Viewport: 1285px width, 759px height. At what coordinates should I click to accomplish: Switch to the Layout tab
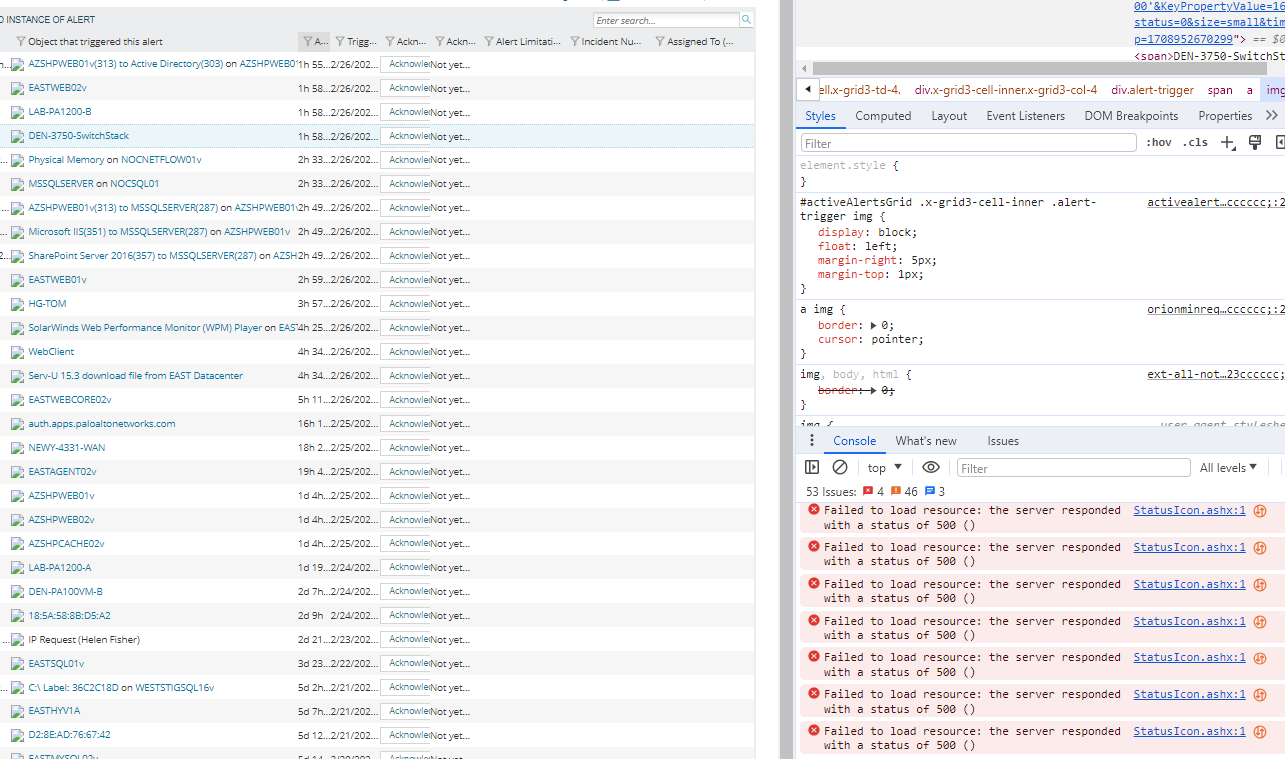click(949, 116)
